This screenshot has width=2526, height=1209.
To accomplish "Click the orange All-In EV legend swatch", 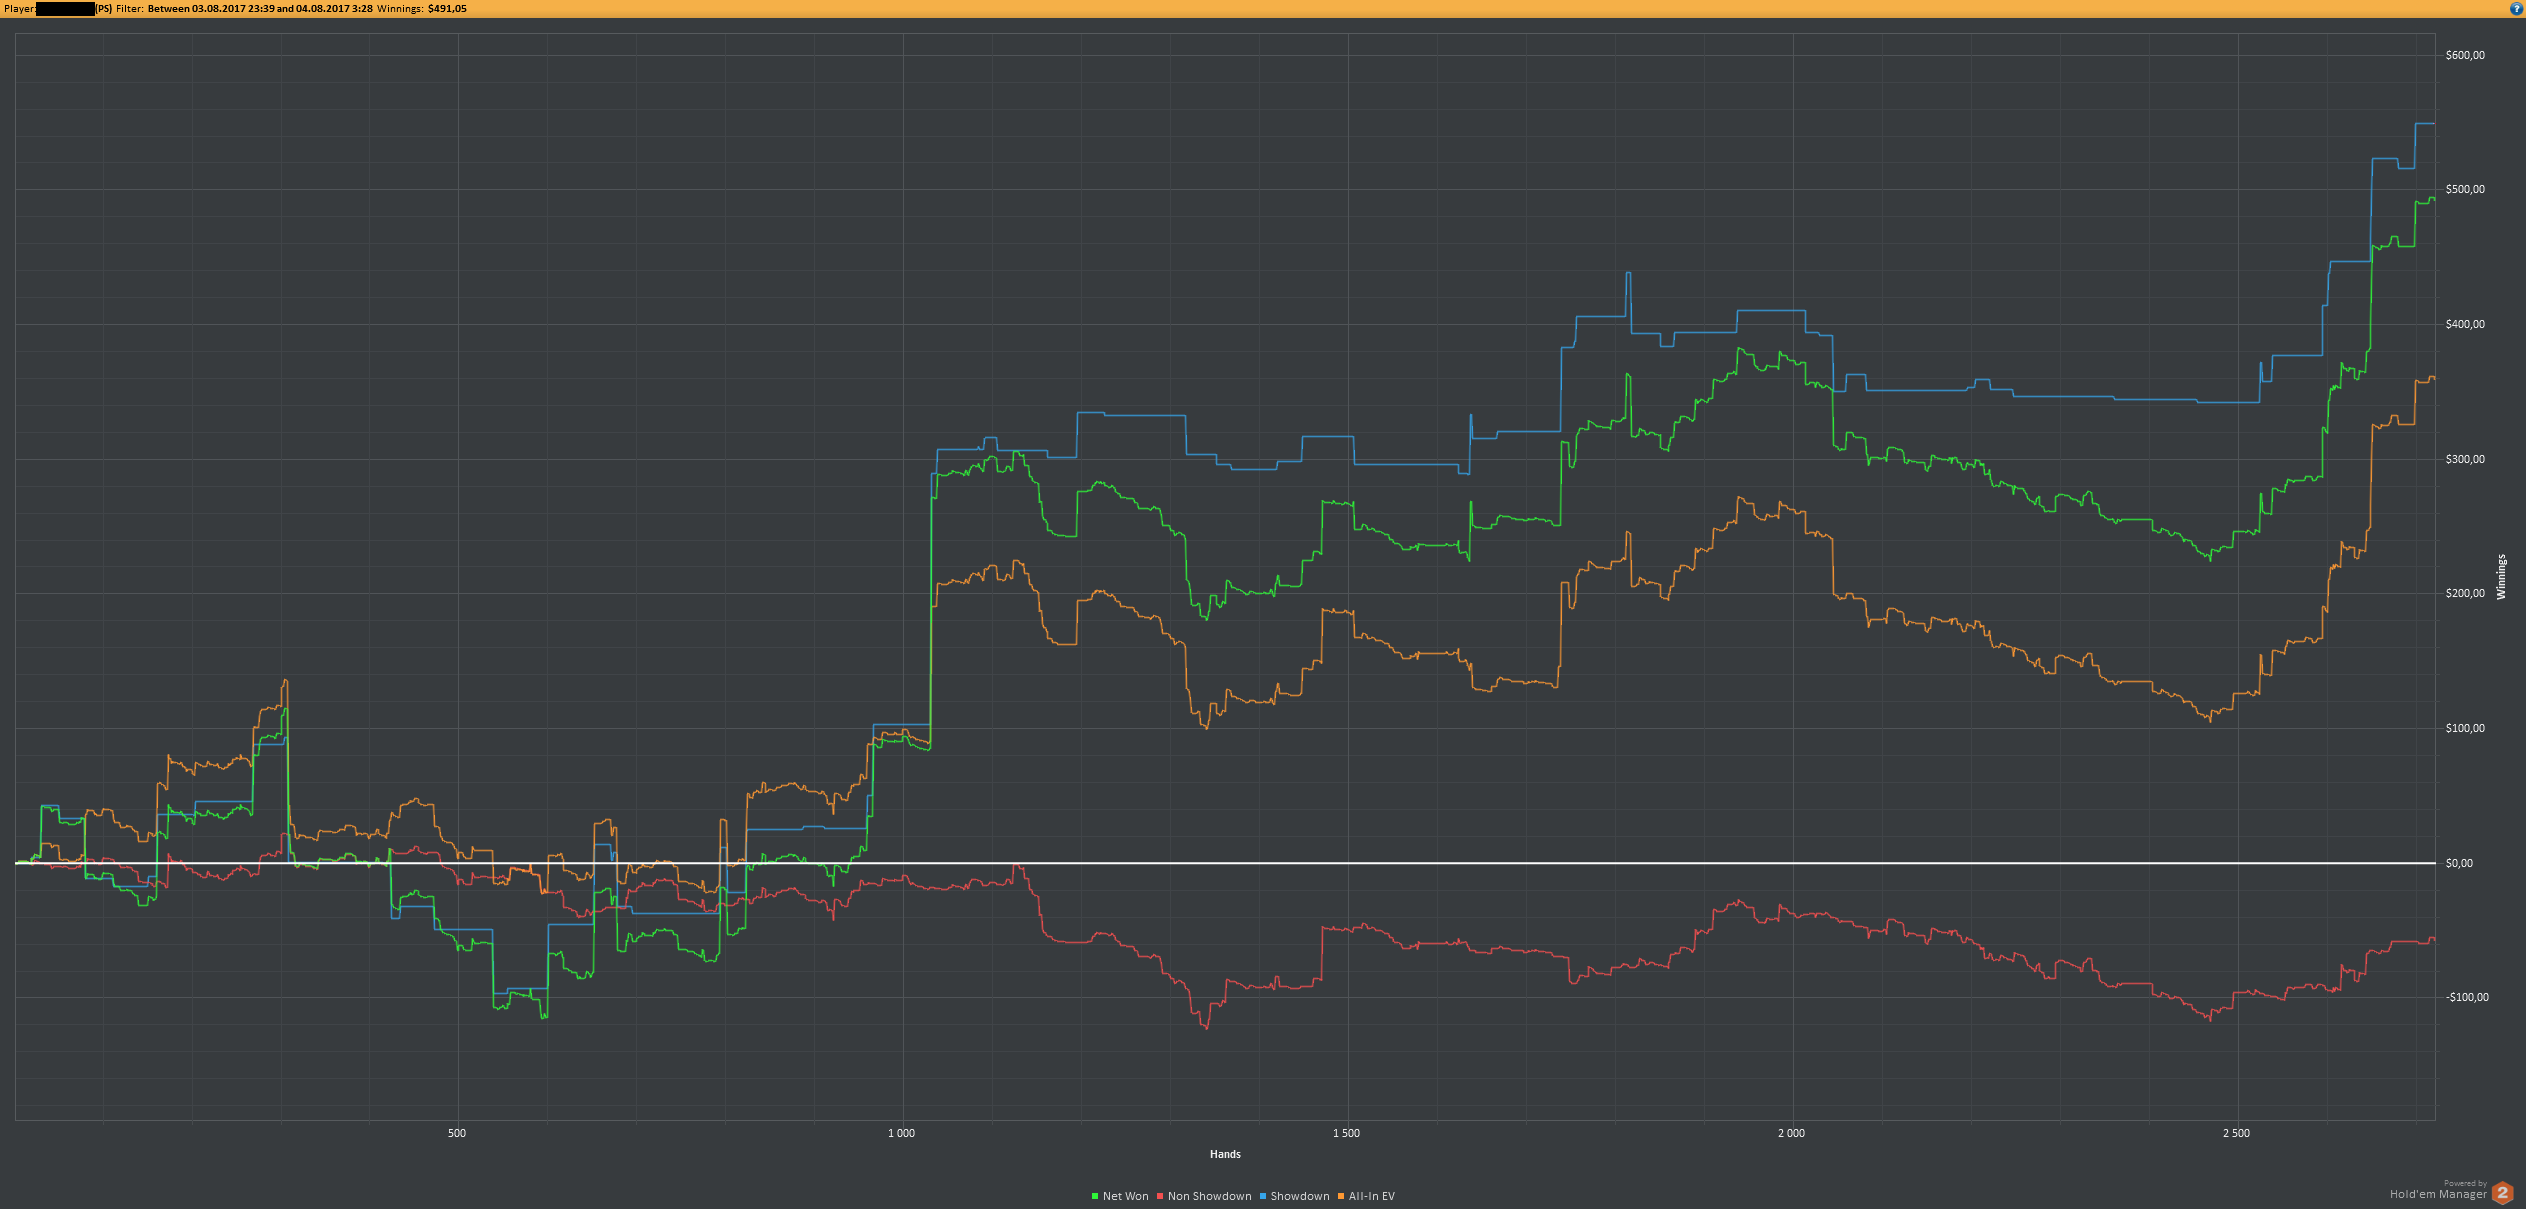I will [x=1341, y=1196].
